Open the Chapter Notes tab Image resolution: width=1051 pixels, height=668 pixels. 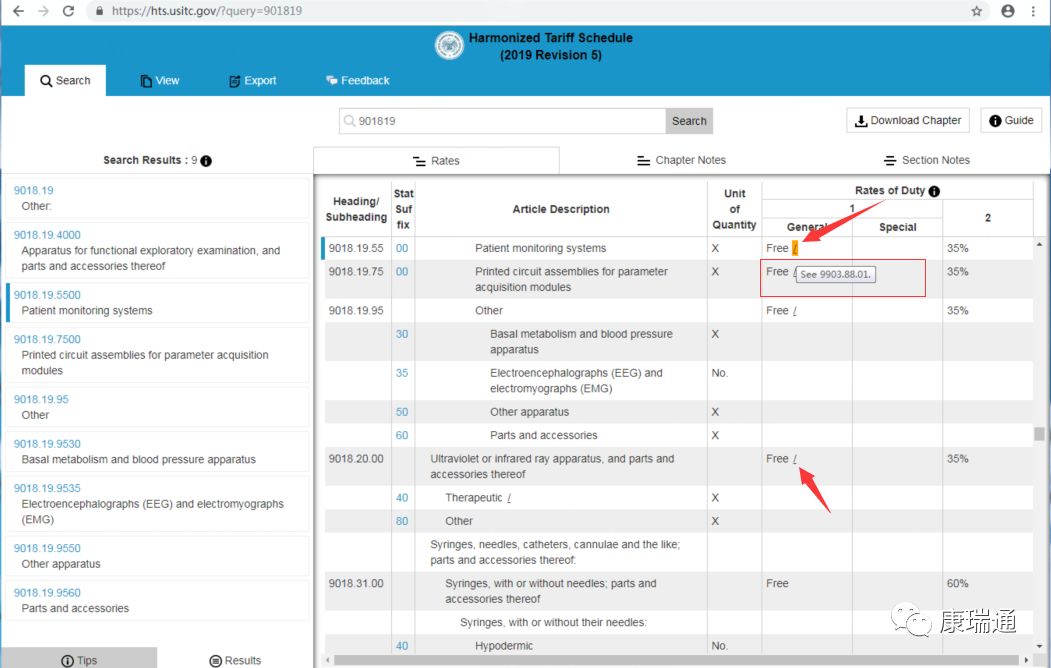[682, 160]
